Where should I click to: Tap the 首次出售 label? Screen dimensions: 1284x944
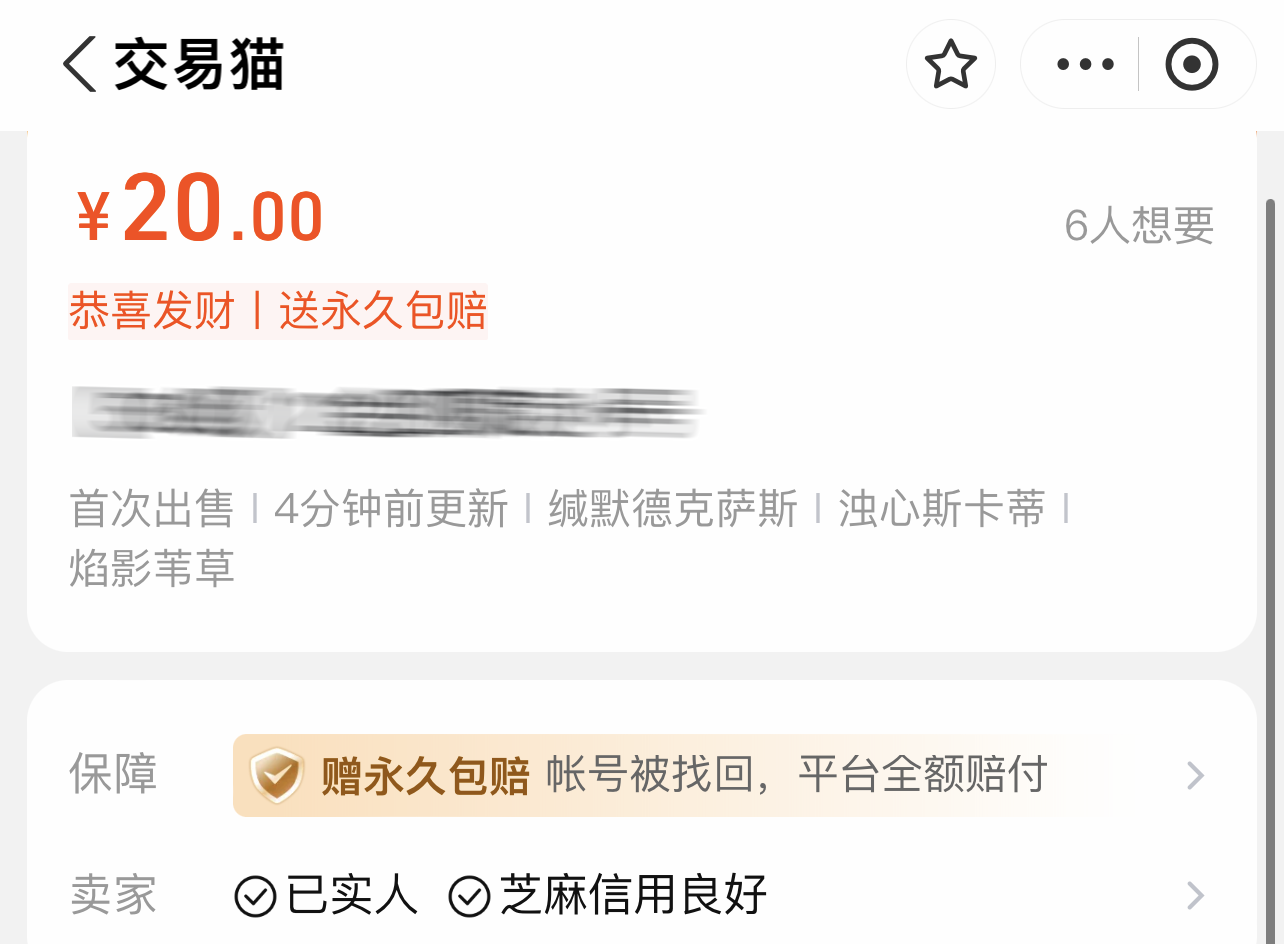click(152, 509)
